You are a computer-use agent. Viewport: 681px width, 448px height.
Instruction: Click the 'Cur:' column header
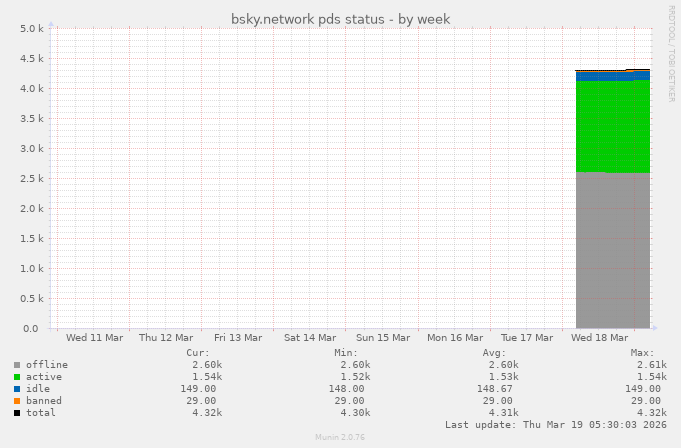pyautogui.click(x=198, y=352)
